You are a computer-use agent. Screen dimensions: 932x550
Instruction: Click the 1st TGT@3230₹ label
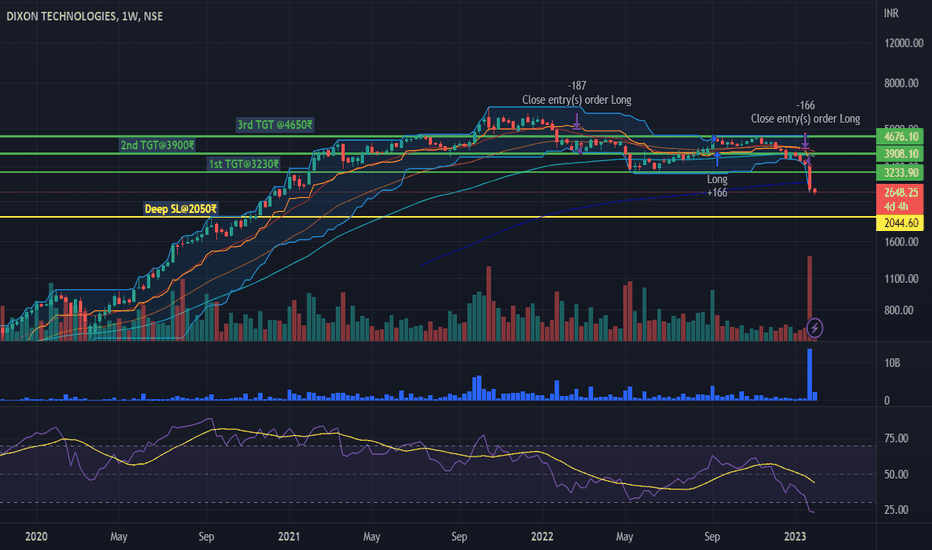point(244,164)
